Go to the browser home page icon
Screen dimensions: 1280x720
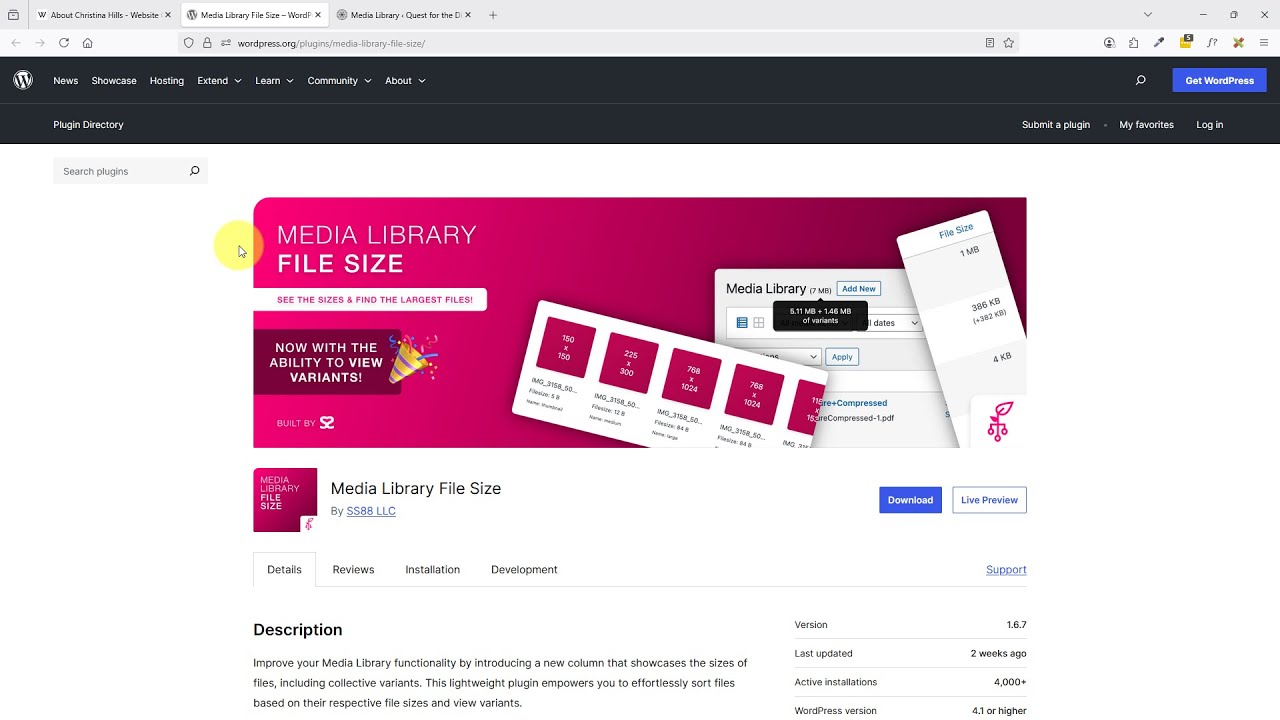[x=88, y=43]
